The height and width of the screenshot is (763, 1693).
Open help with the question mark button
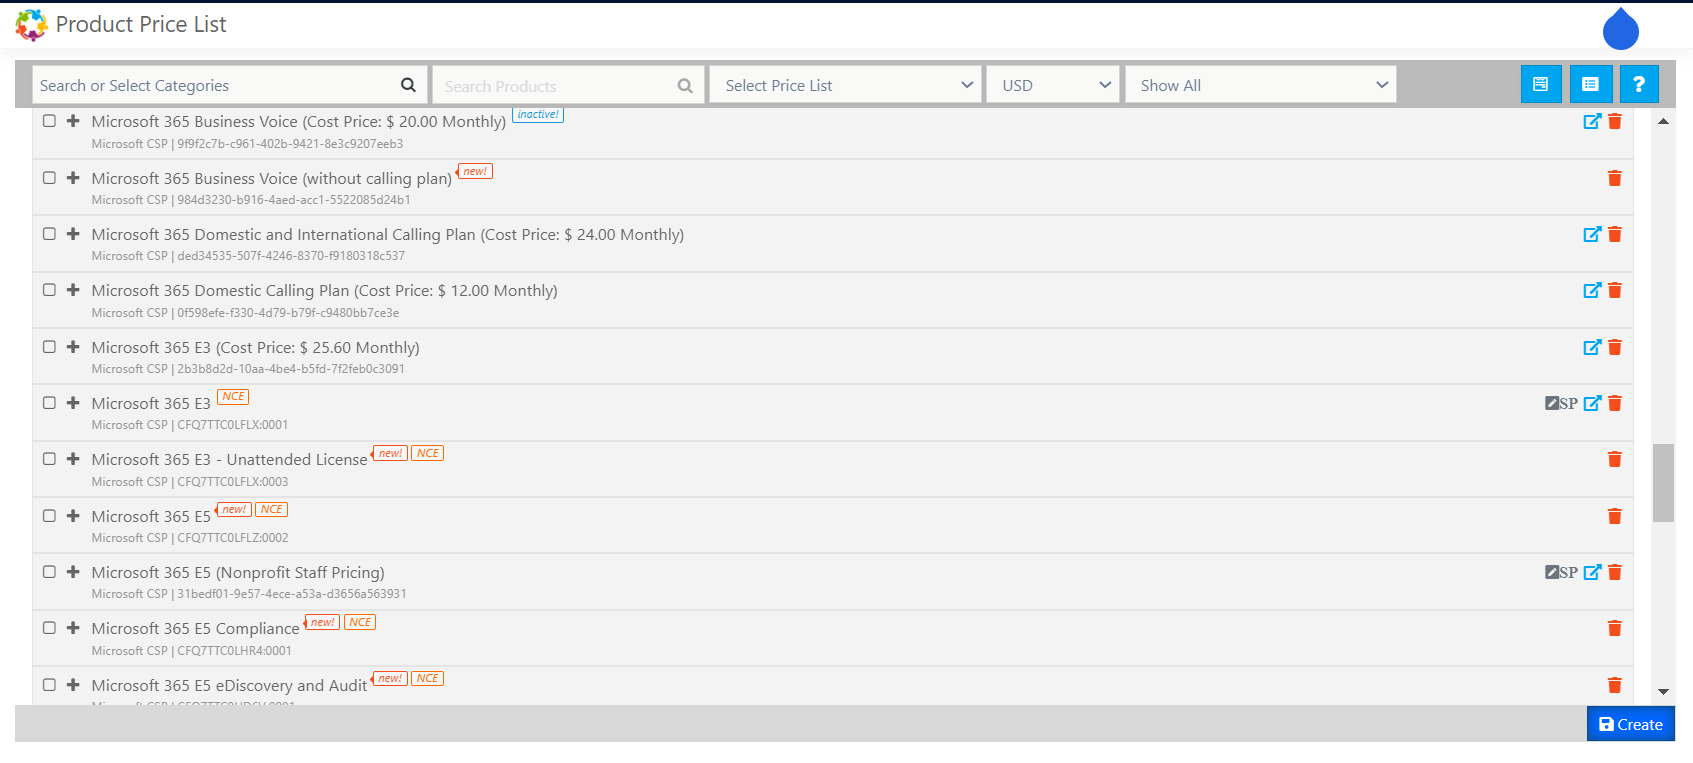(1639, 84)
